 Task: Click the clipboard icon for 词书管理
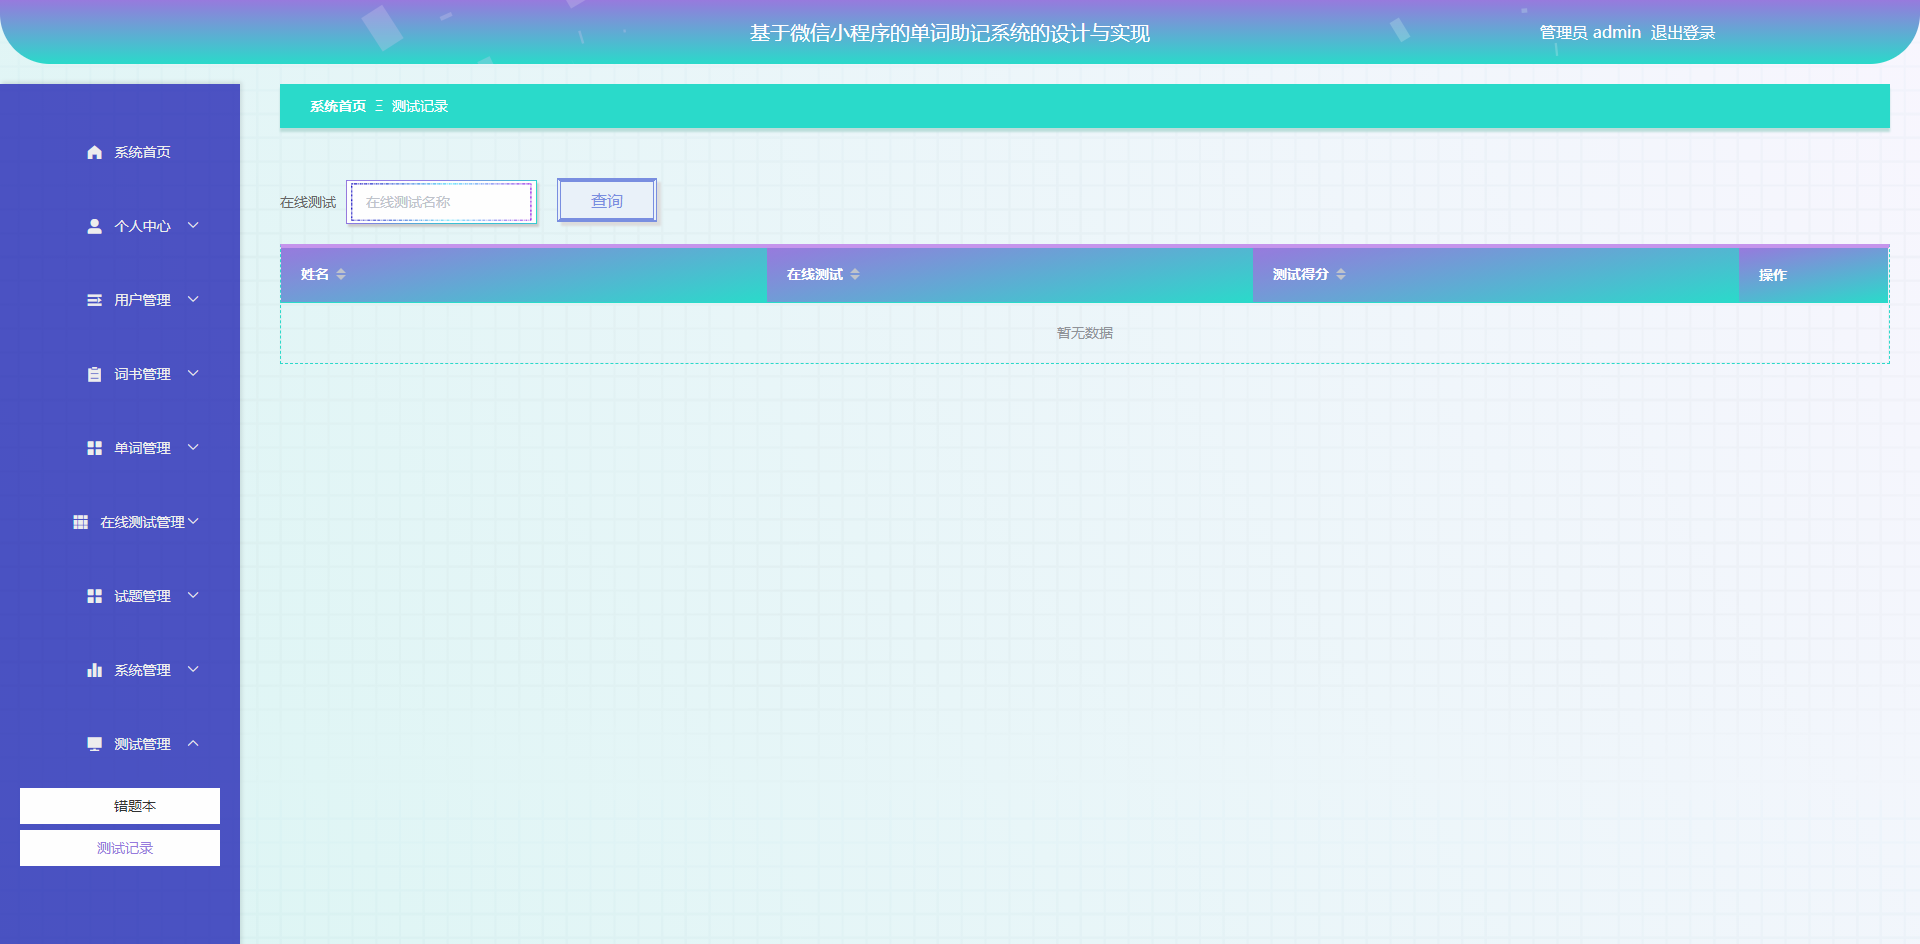click(94, 374)
